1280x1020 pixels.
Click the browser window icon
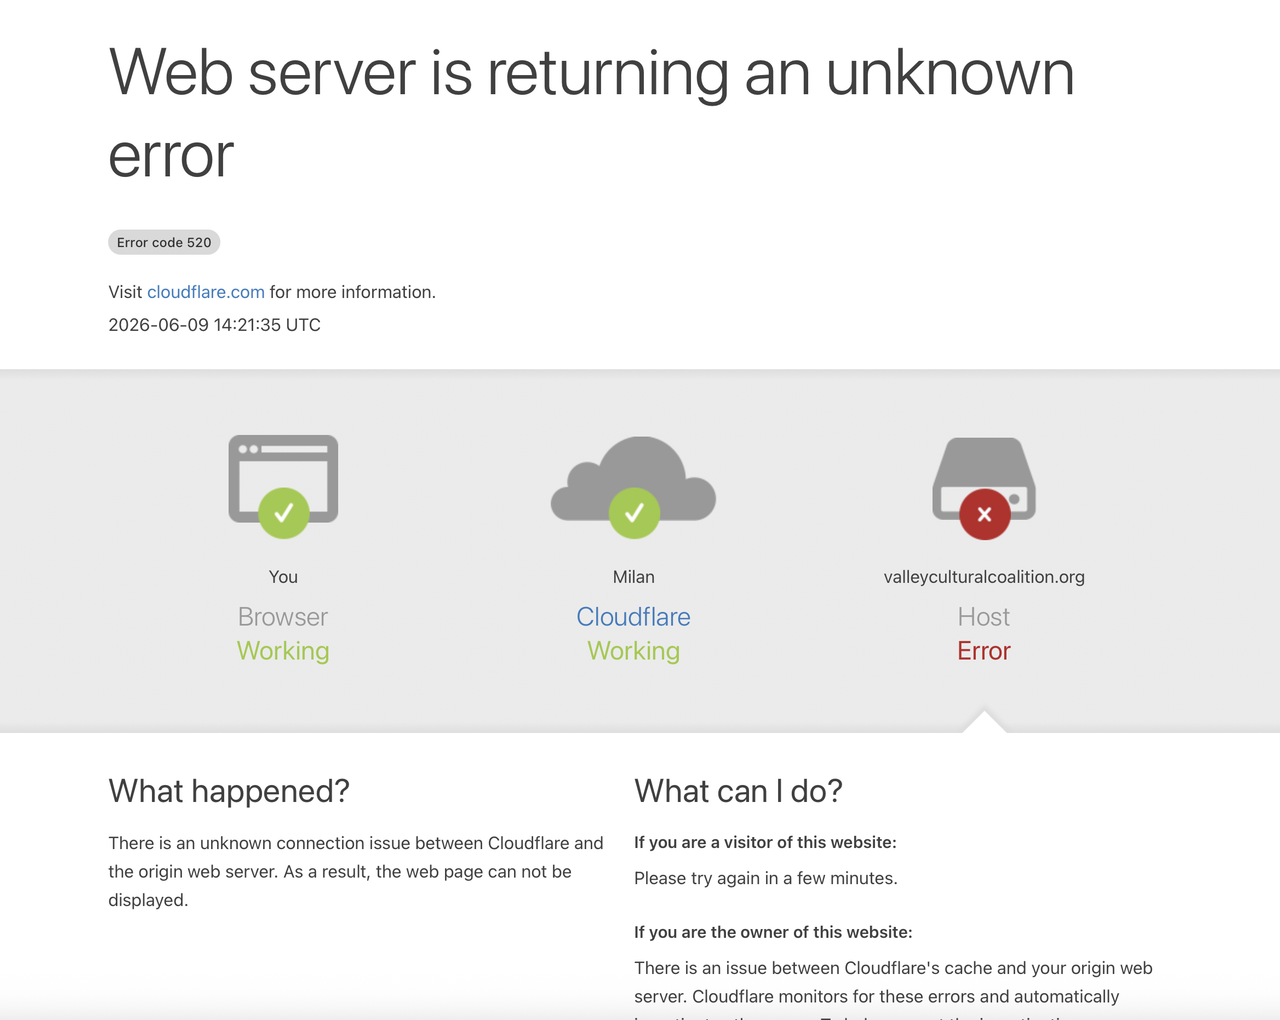(x=283, y=478)
